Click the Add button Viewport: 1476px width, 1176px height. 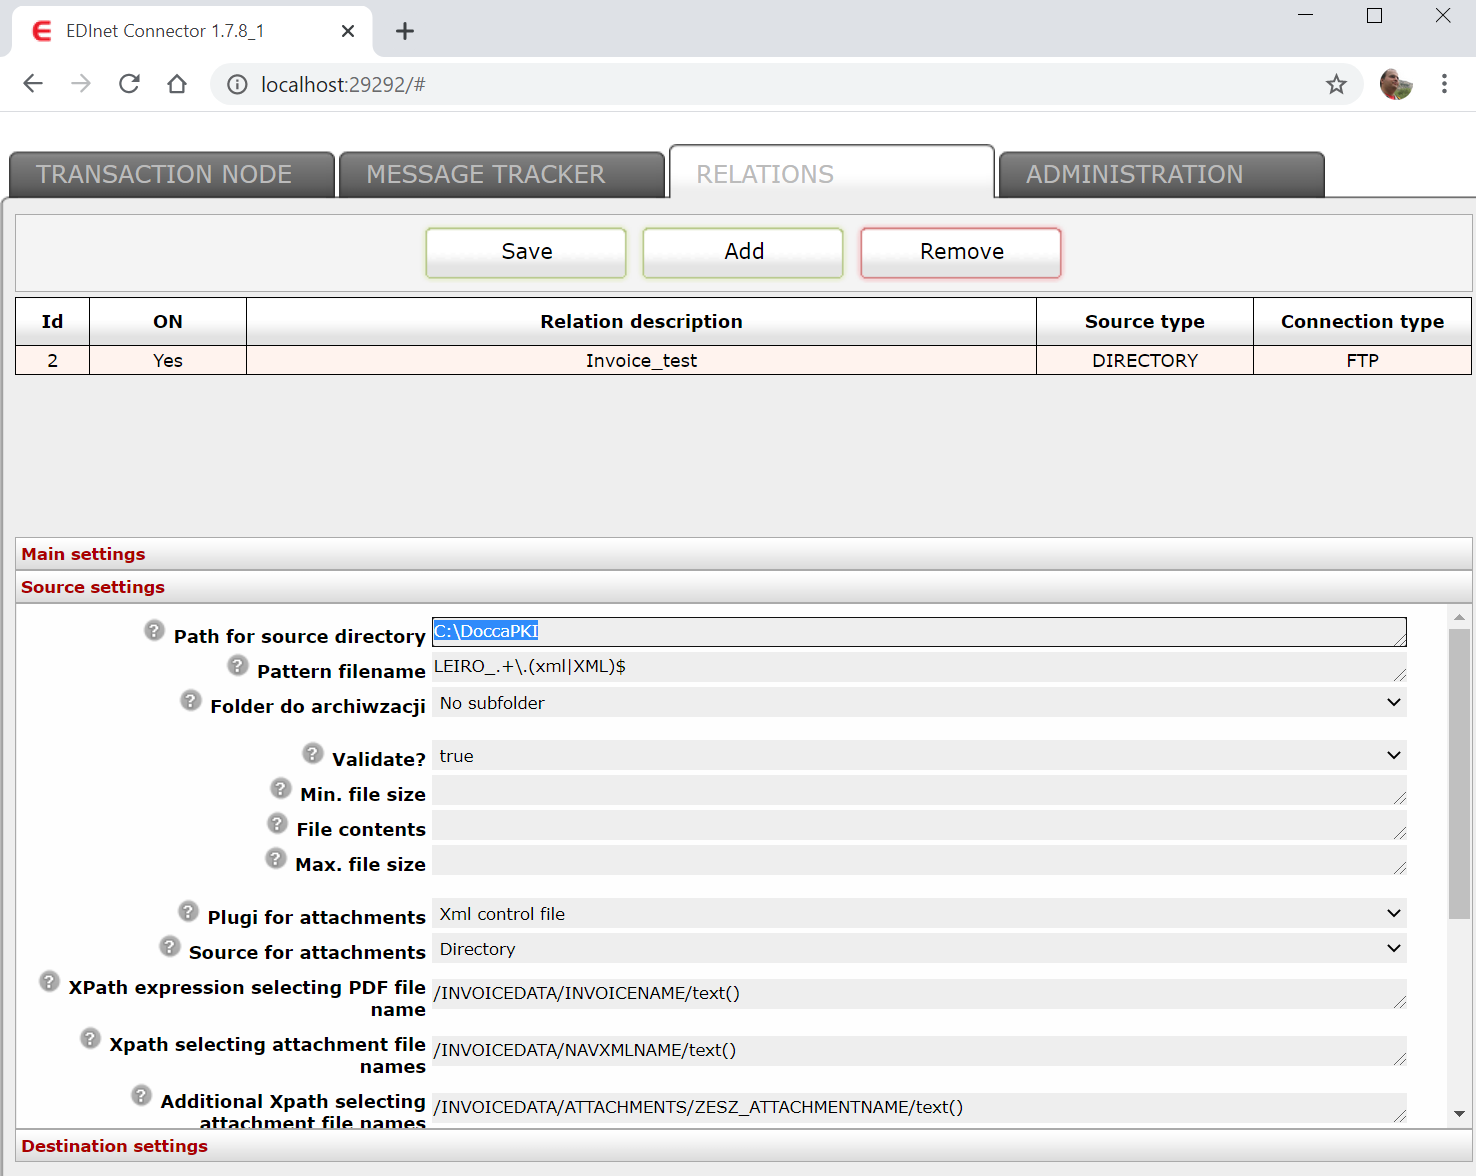[x=743, y=252]
